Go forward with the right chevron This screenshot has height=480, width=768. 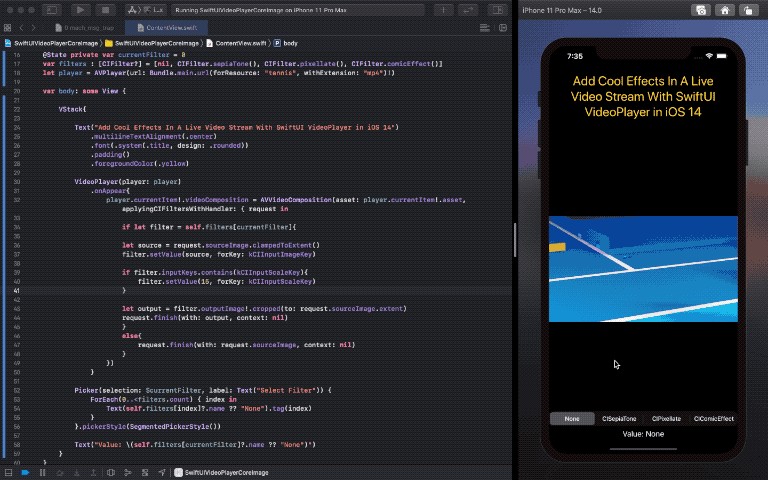[33, 28]
